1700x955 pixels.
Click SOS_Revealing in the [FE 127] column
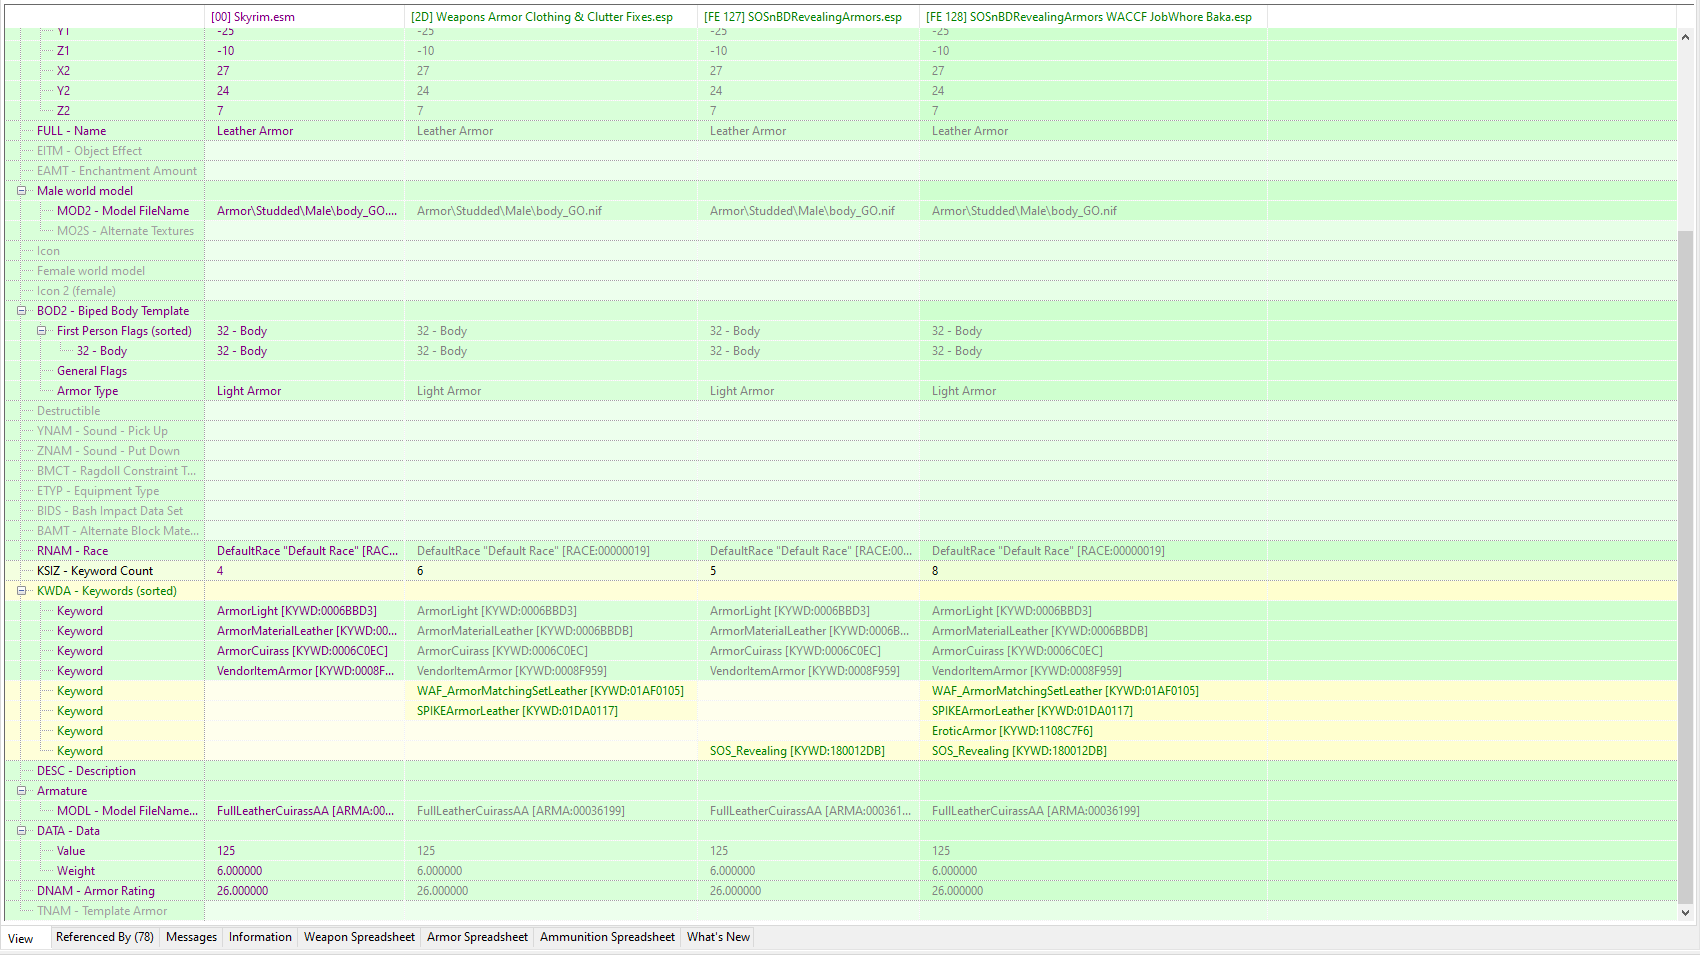coord(809,751)
